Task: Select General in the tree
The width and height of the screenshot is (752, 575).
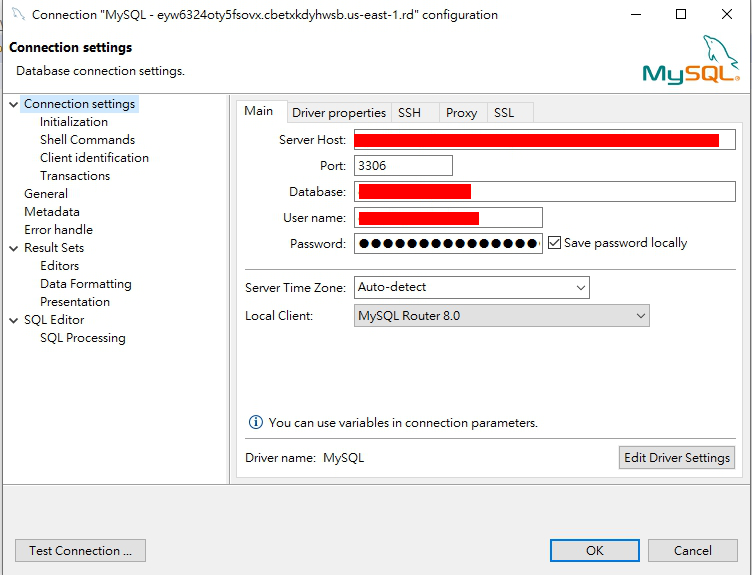Action: [46, 194]
